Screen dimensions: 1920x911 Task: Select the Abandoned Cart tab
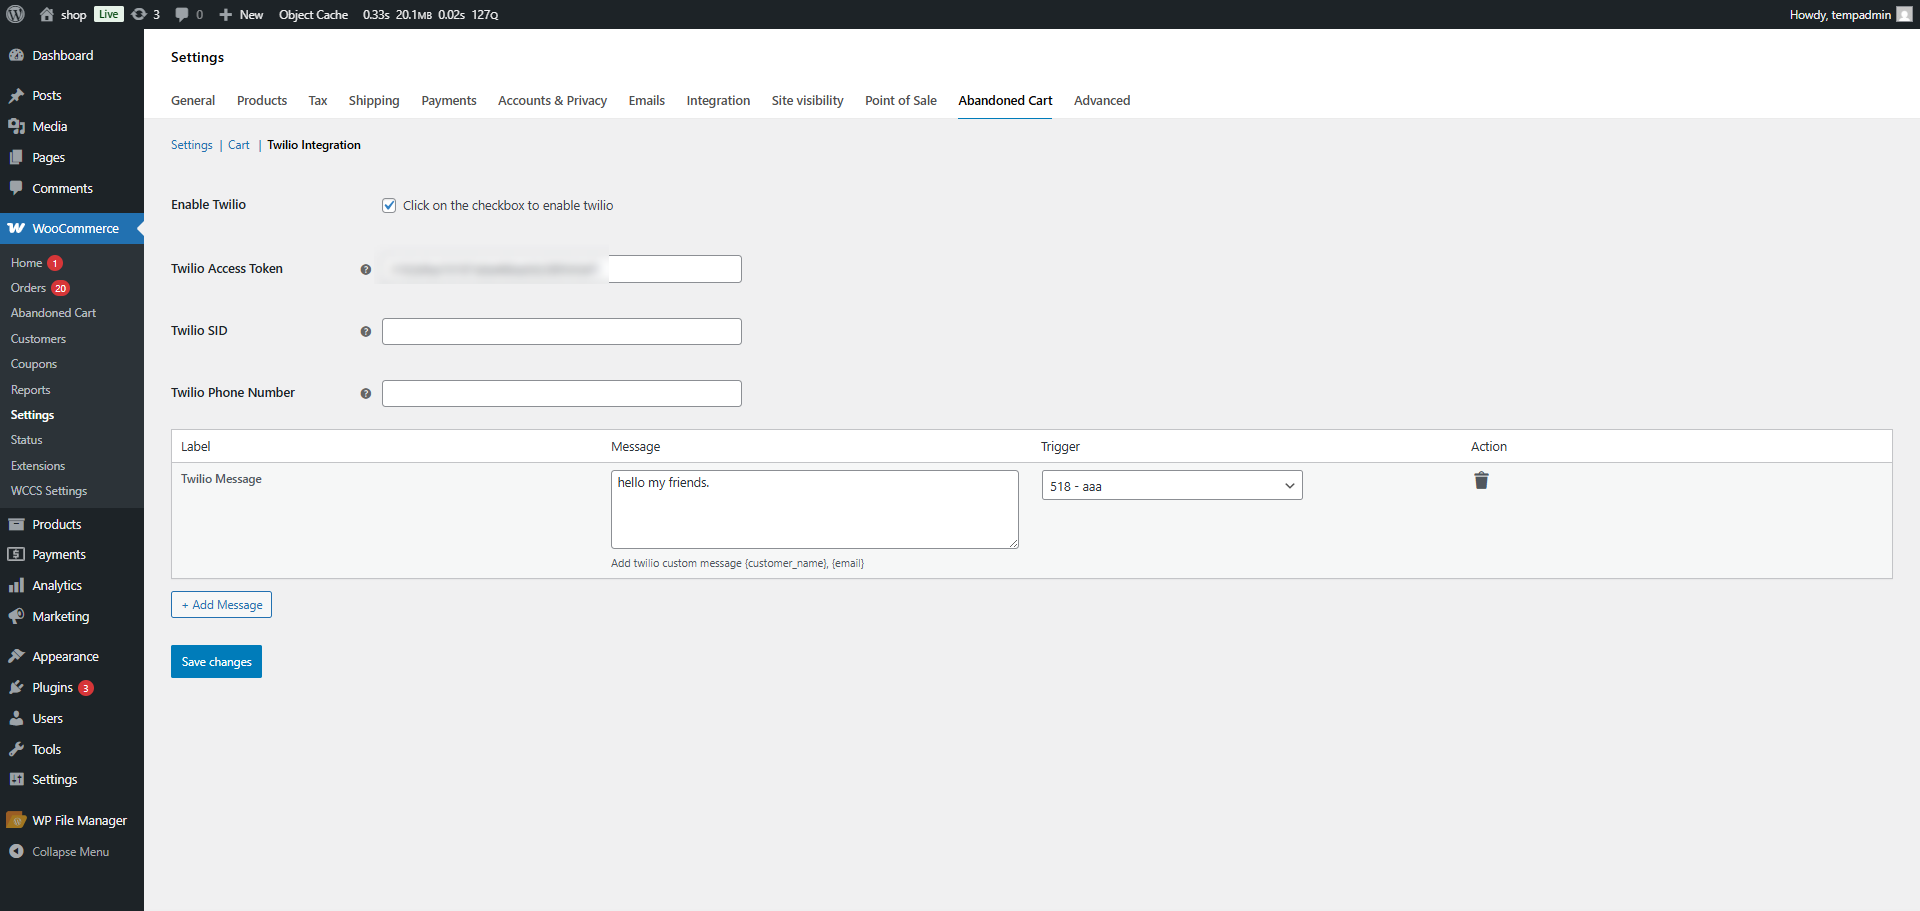1005,100
